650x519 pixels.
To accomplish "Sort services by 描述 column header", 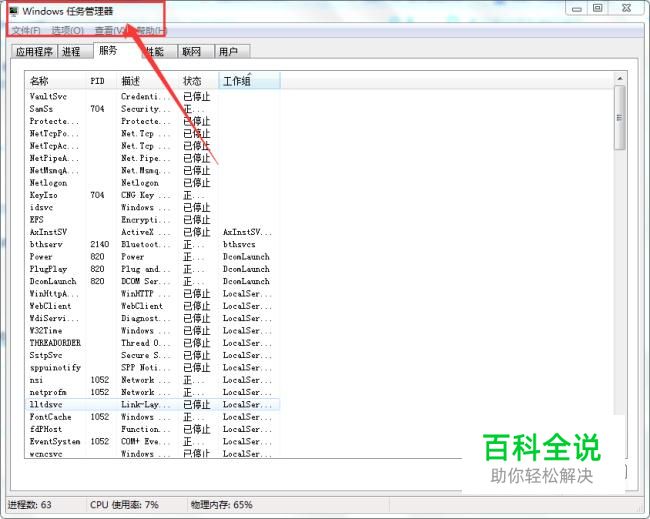I will [x=148, y=81].
